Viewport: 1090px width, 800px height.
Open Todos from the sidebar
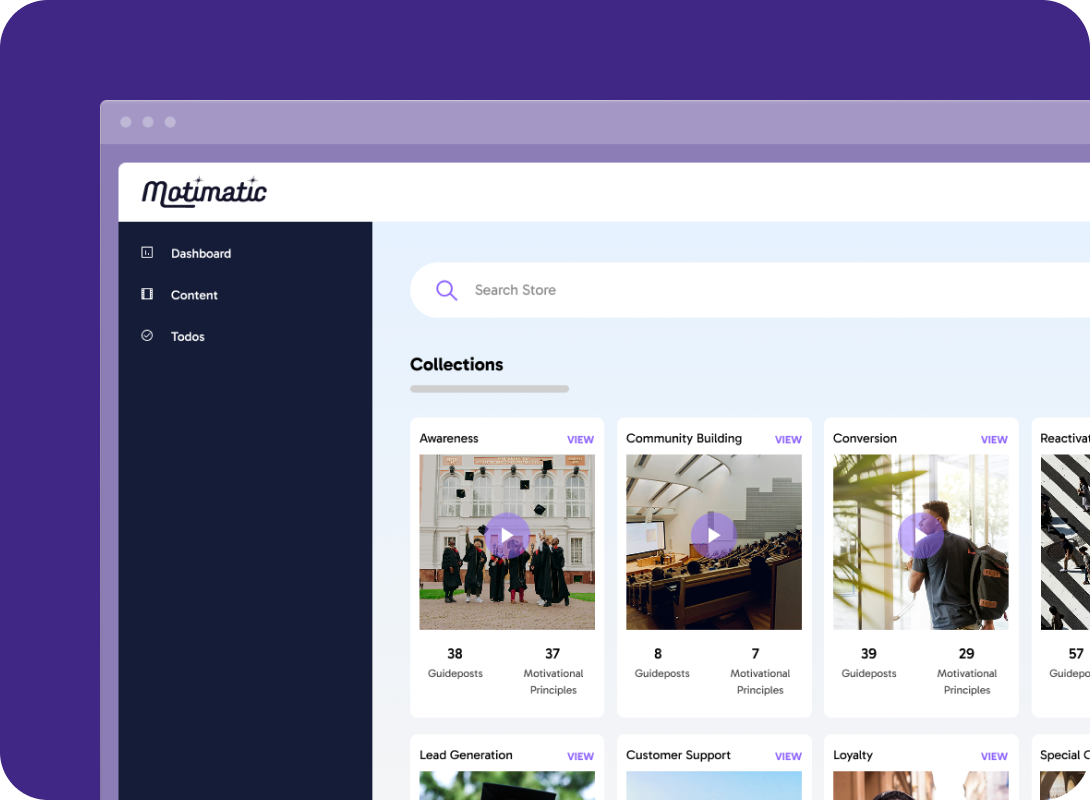pyautogui.click(x=188, y=336)
